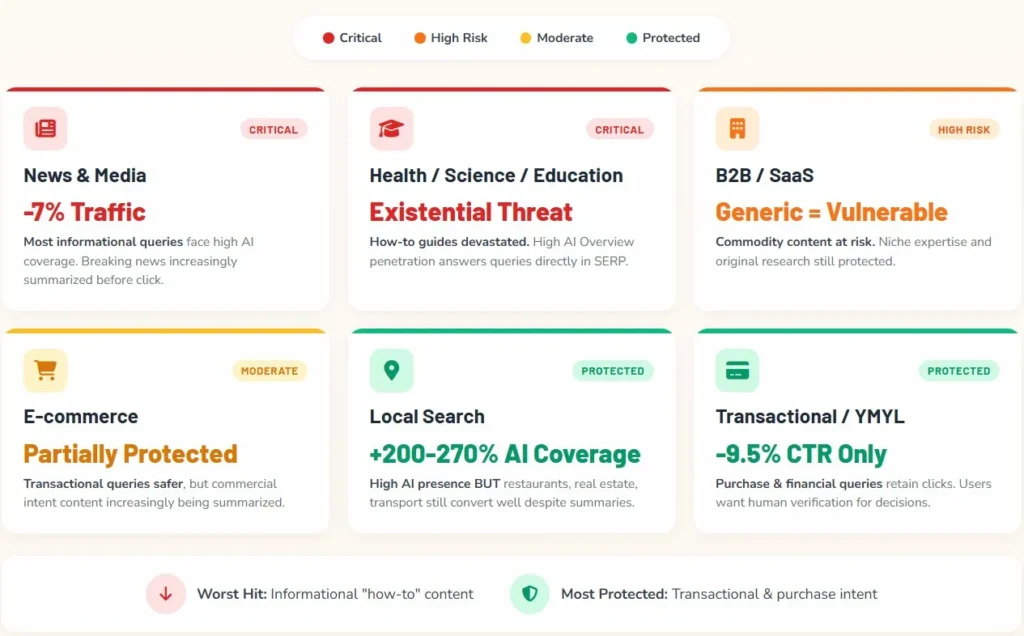Click the "-9.5% CTR Only" headline
The image size is (1024, 636).
point(801,454)
